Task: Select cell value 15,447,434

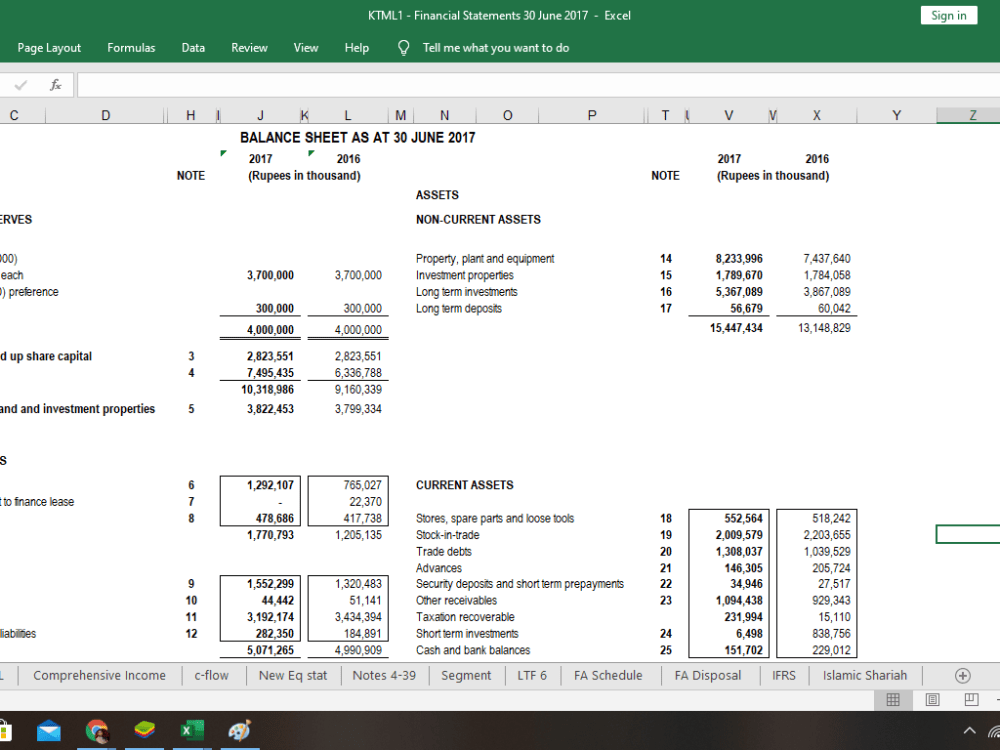Action: (736, 328)
